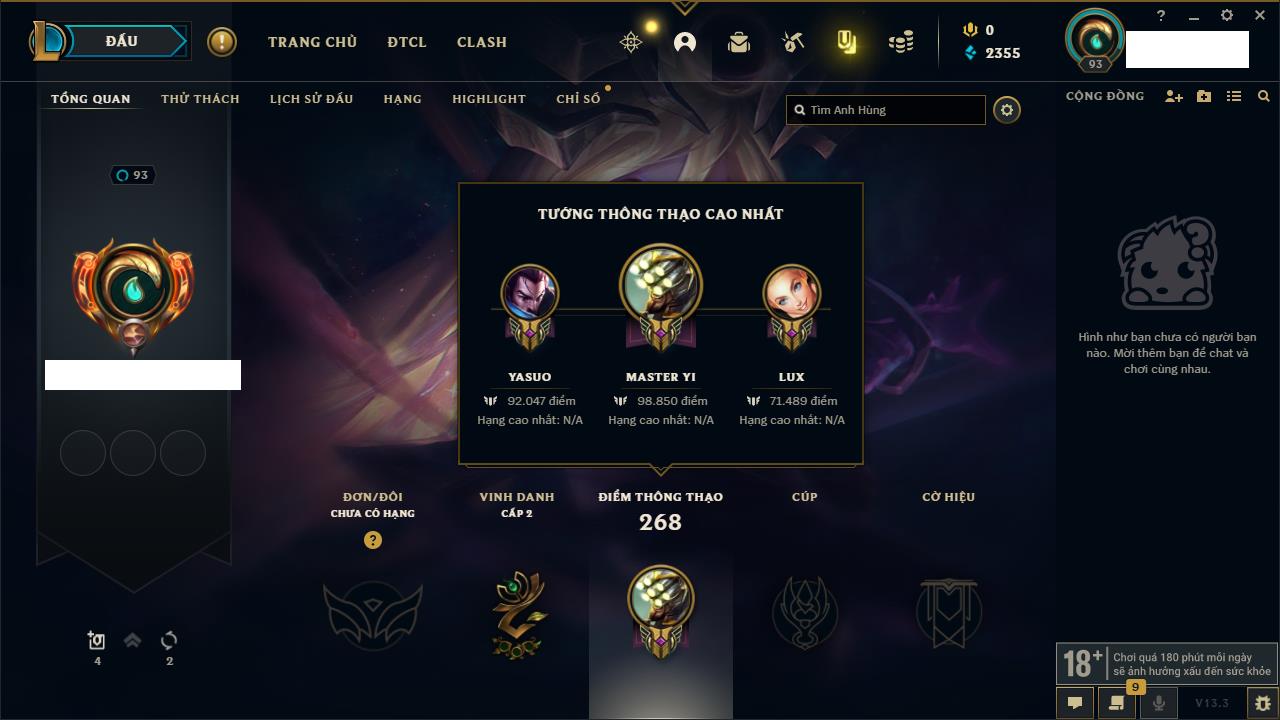Expand the chevron arrow at top center
1280x720 pixels.
[x=684, y=8]
